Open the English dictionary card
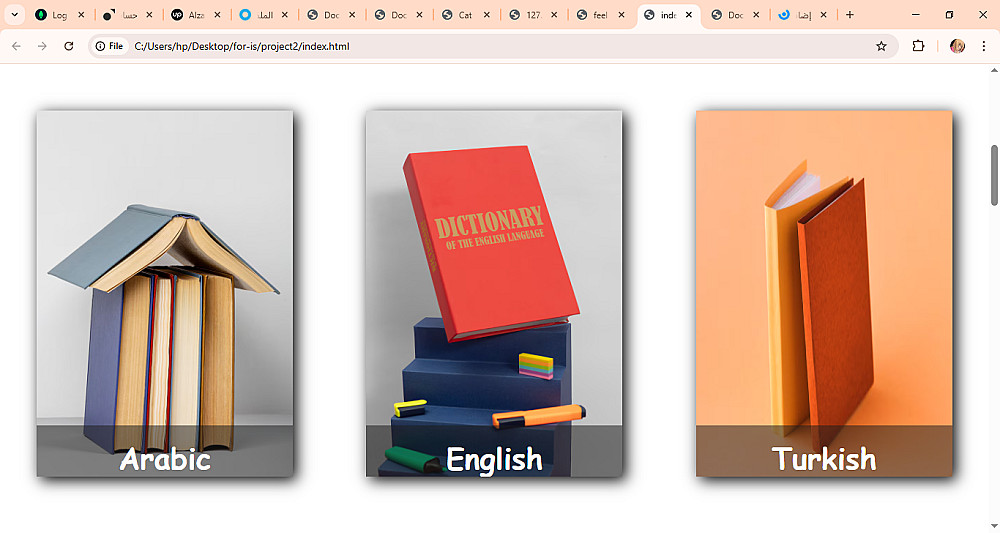 tap(494, 294)
